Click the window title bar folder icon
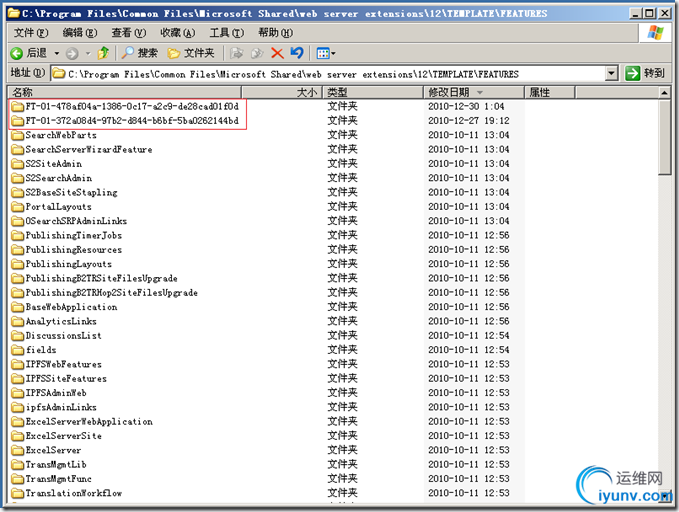This screenshot has height=512, width=679. [14, 13]
